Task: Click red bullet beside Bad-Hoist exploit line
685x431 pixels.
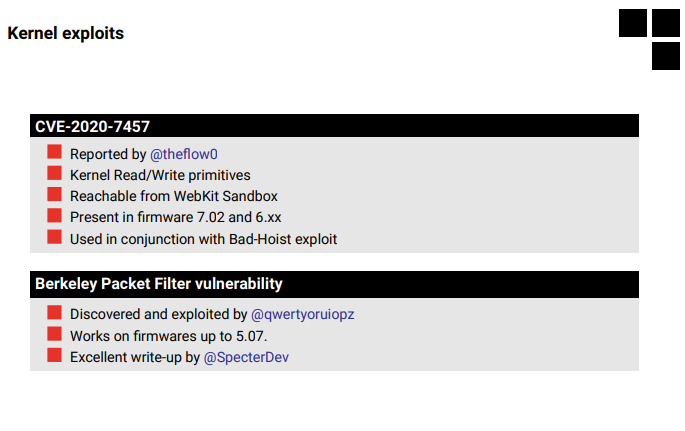Action: (x=55, y=237)
